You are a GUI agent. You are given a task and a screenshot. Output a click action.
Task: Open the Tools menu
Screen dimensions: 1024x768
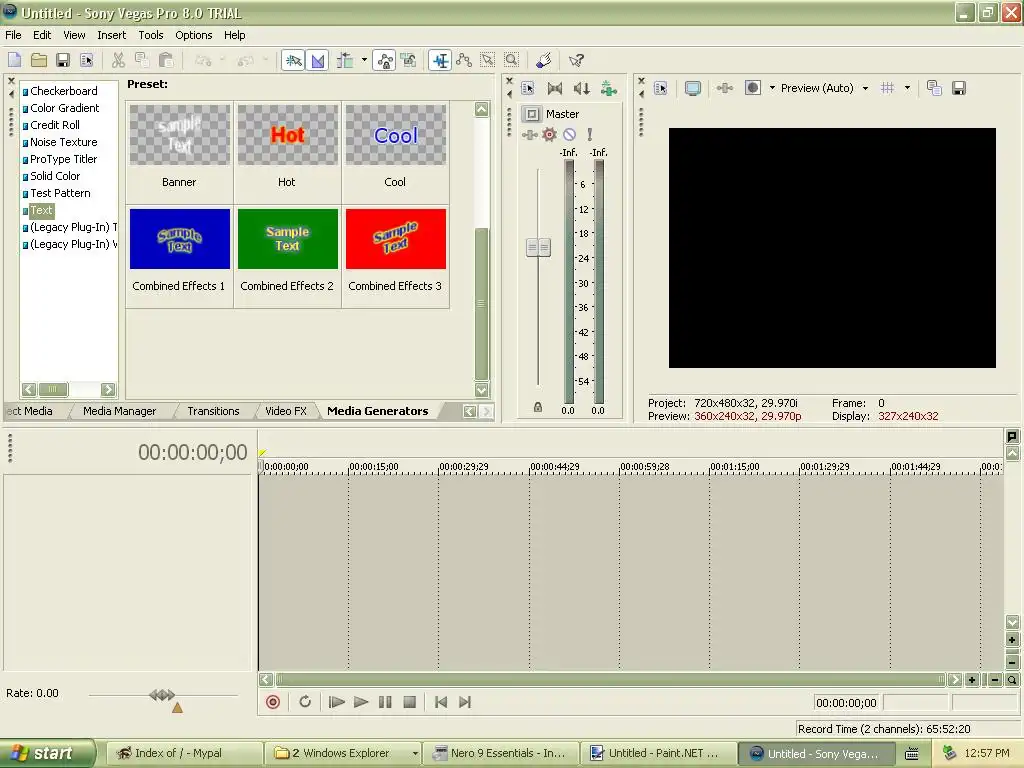point(151,35)
